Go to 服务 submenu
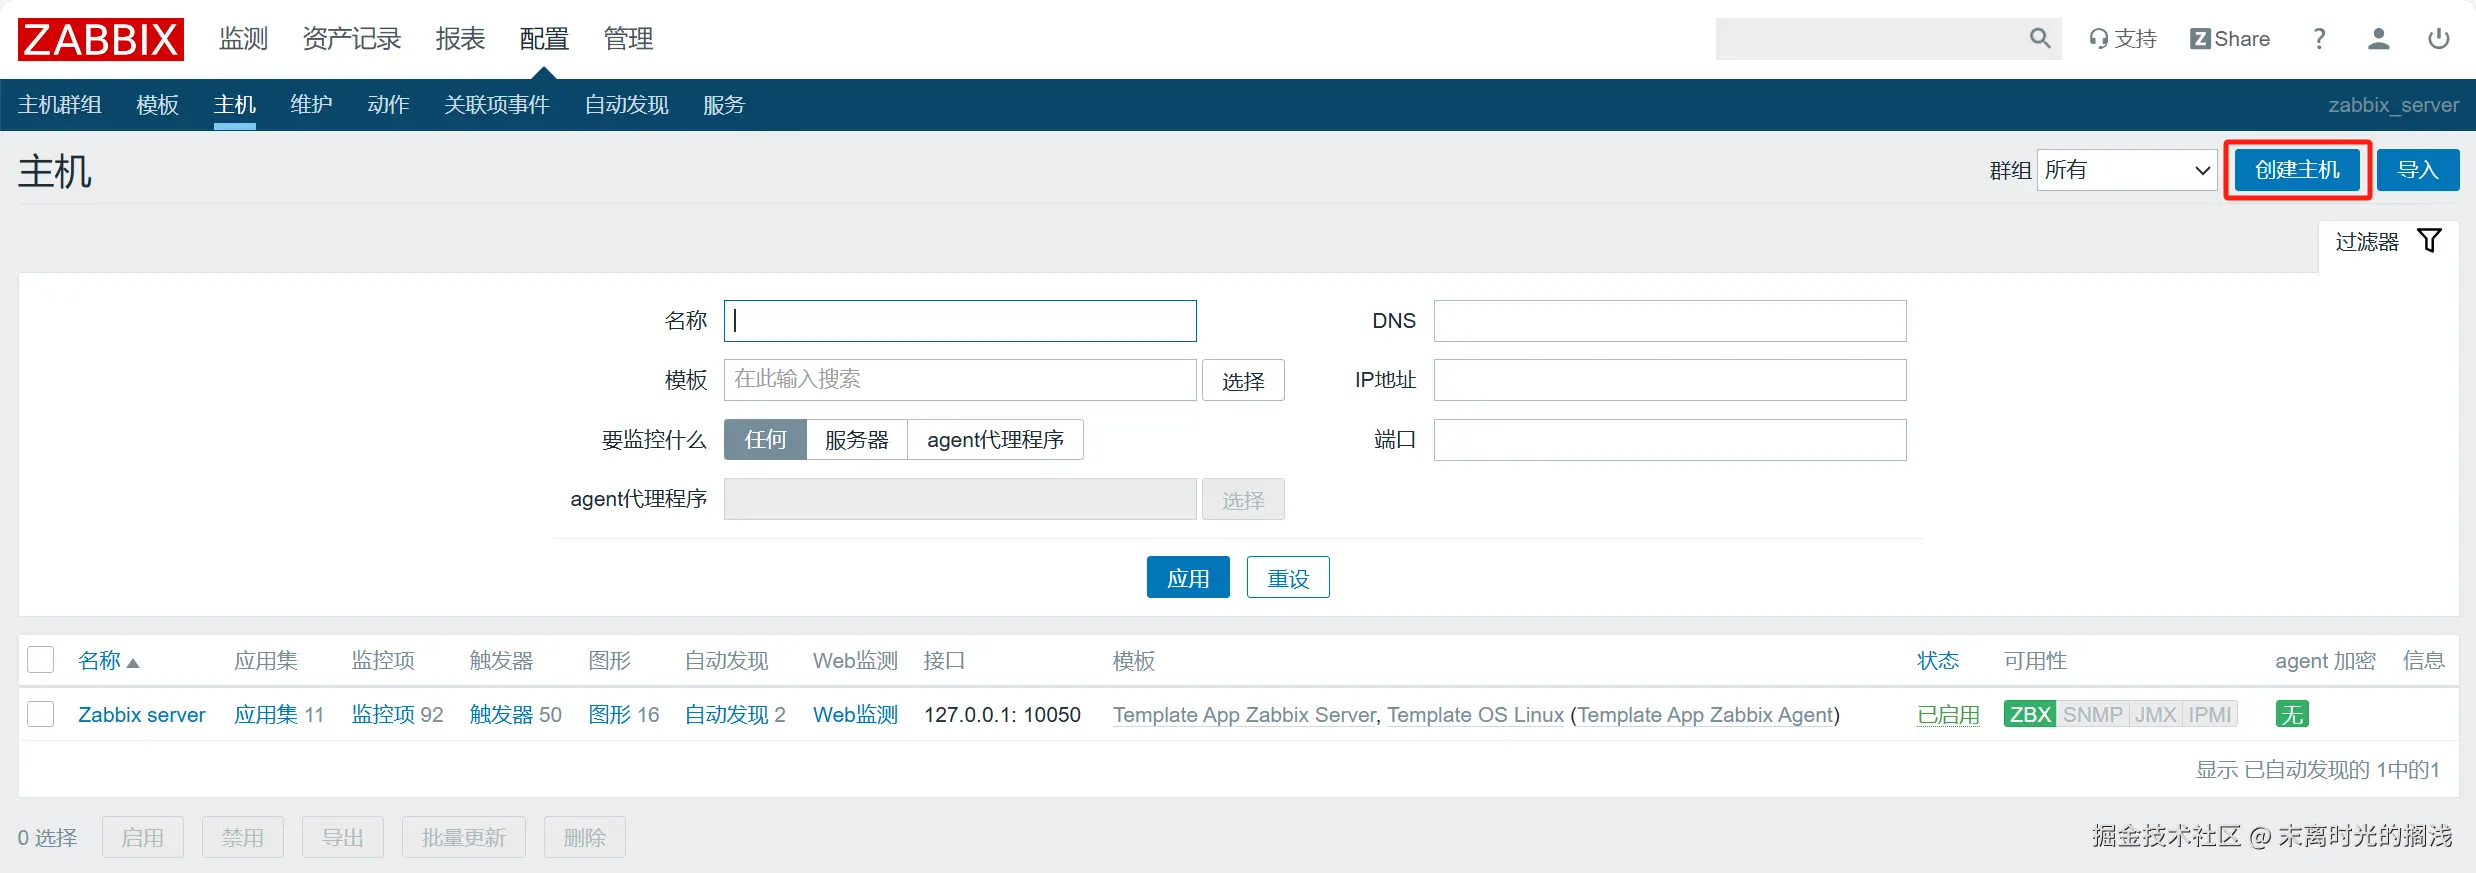Image resolution: width=2476 pixels, height=873 pixels. (724, 105)
